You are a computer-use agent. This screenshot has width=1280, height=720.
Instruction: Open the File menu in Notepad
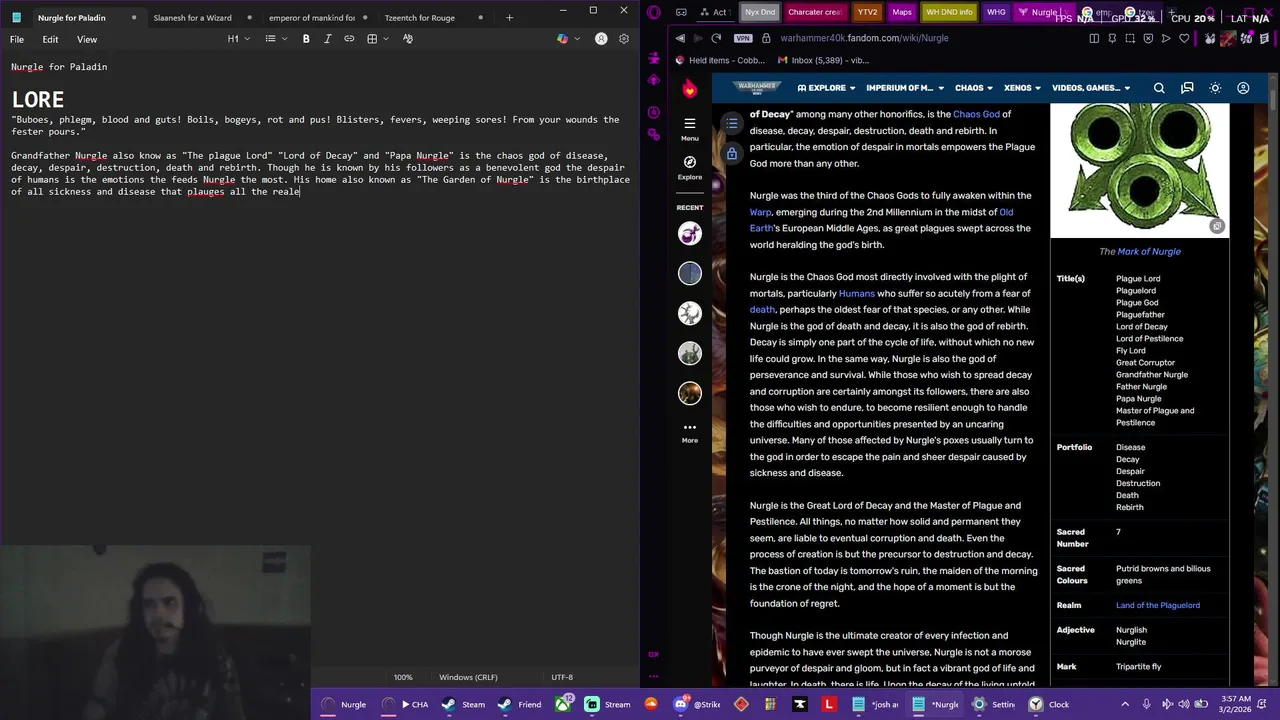(x=17, y=39)
